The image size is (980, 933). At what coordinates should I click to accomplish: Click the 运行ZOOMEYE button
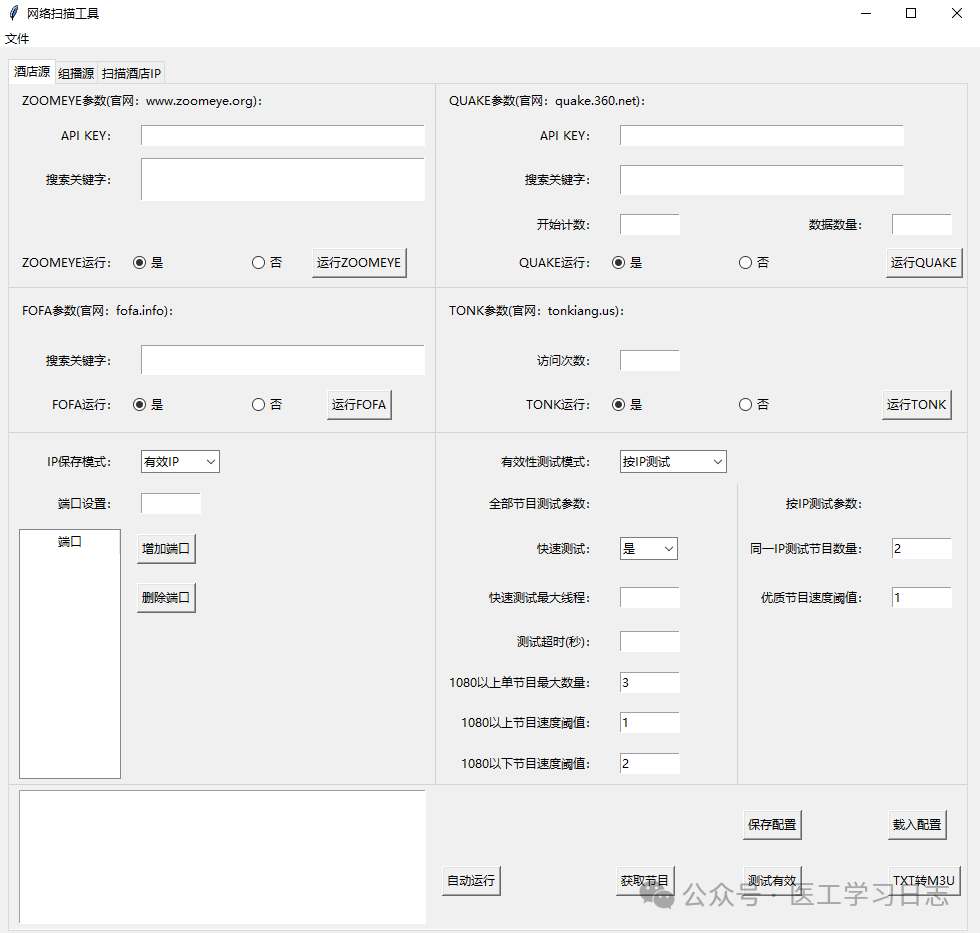[x=359, y=262]
